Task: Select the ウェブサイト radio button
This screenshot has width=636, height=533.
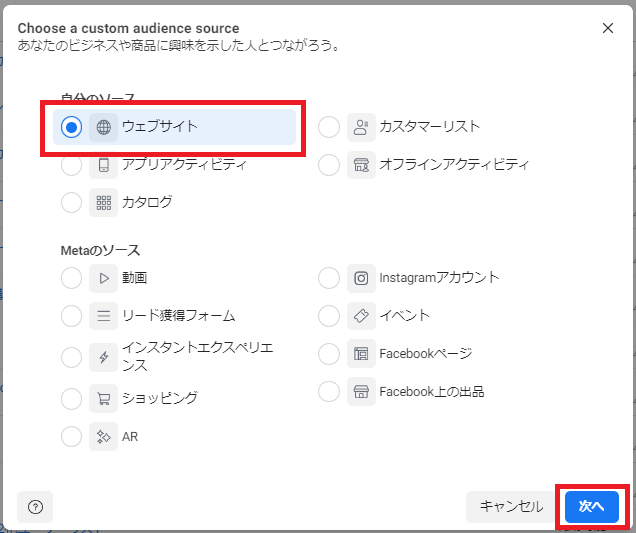Action: 71,127
